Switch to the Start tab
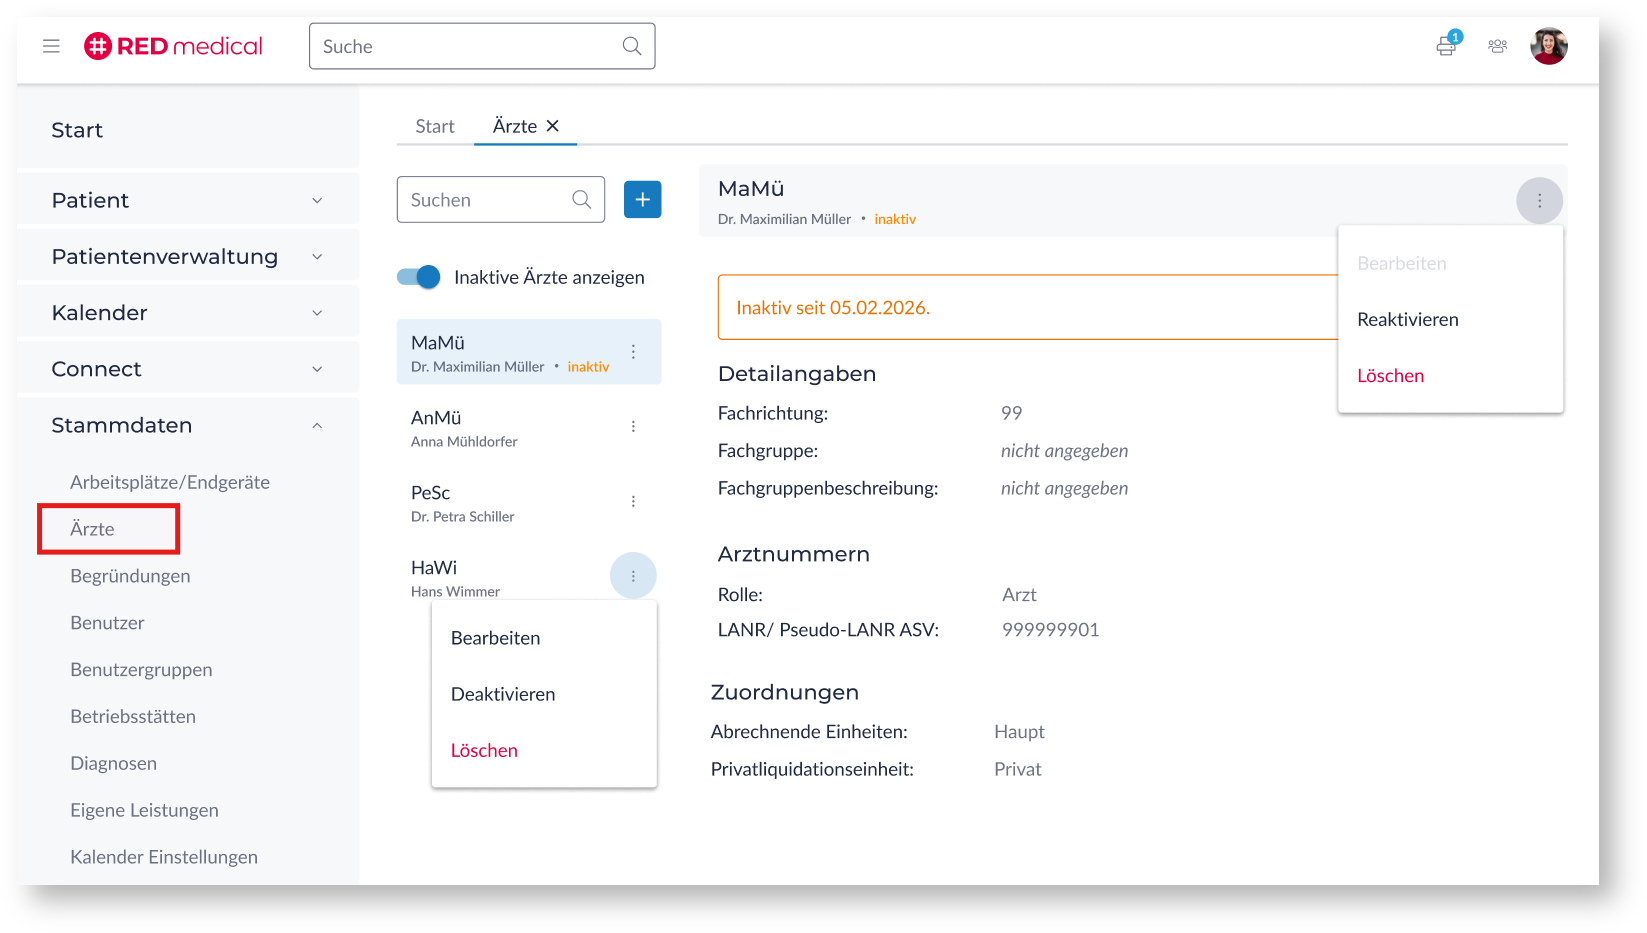The width and height of the screenshot is (1647, 933). (434, 127)
